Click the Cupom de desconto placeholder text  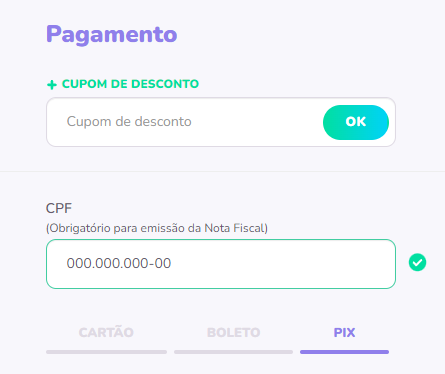pos(129,122)
